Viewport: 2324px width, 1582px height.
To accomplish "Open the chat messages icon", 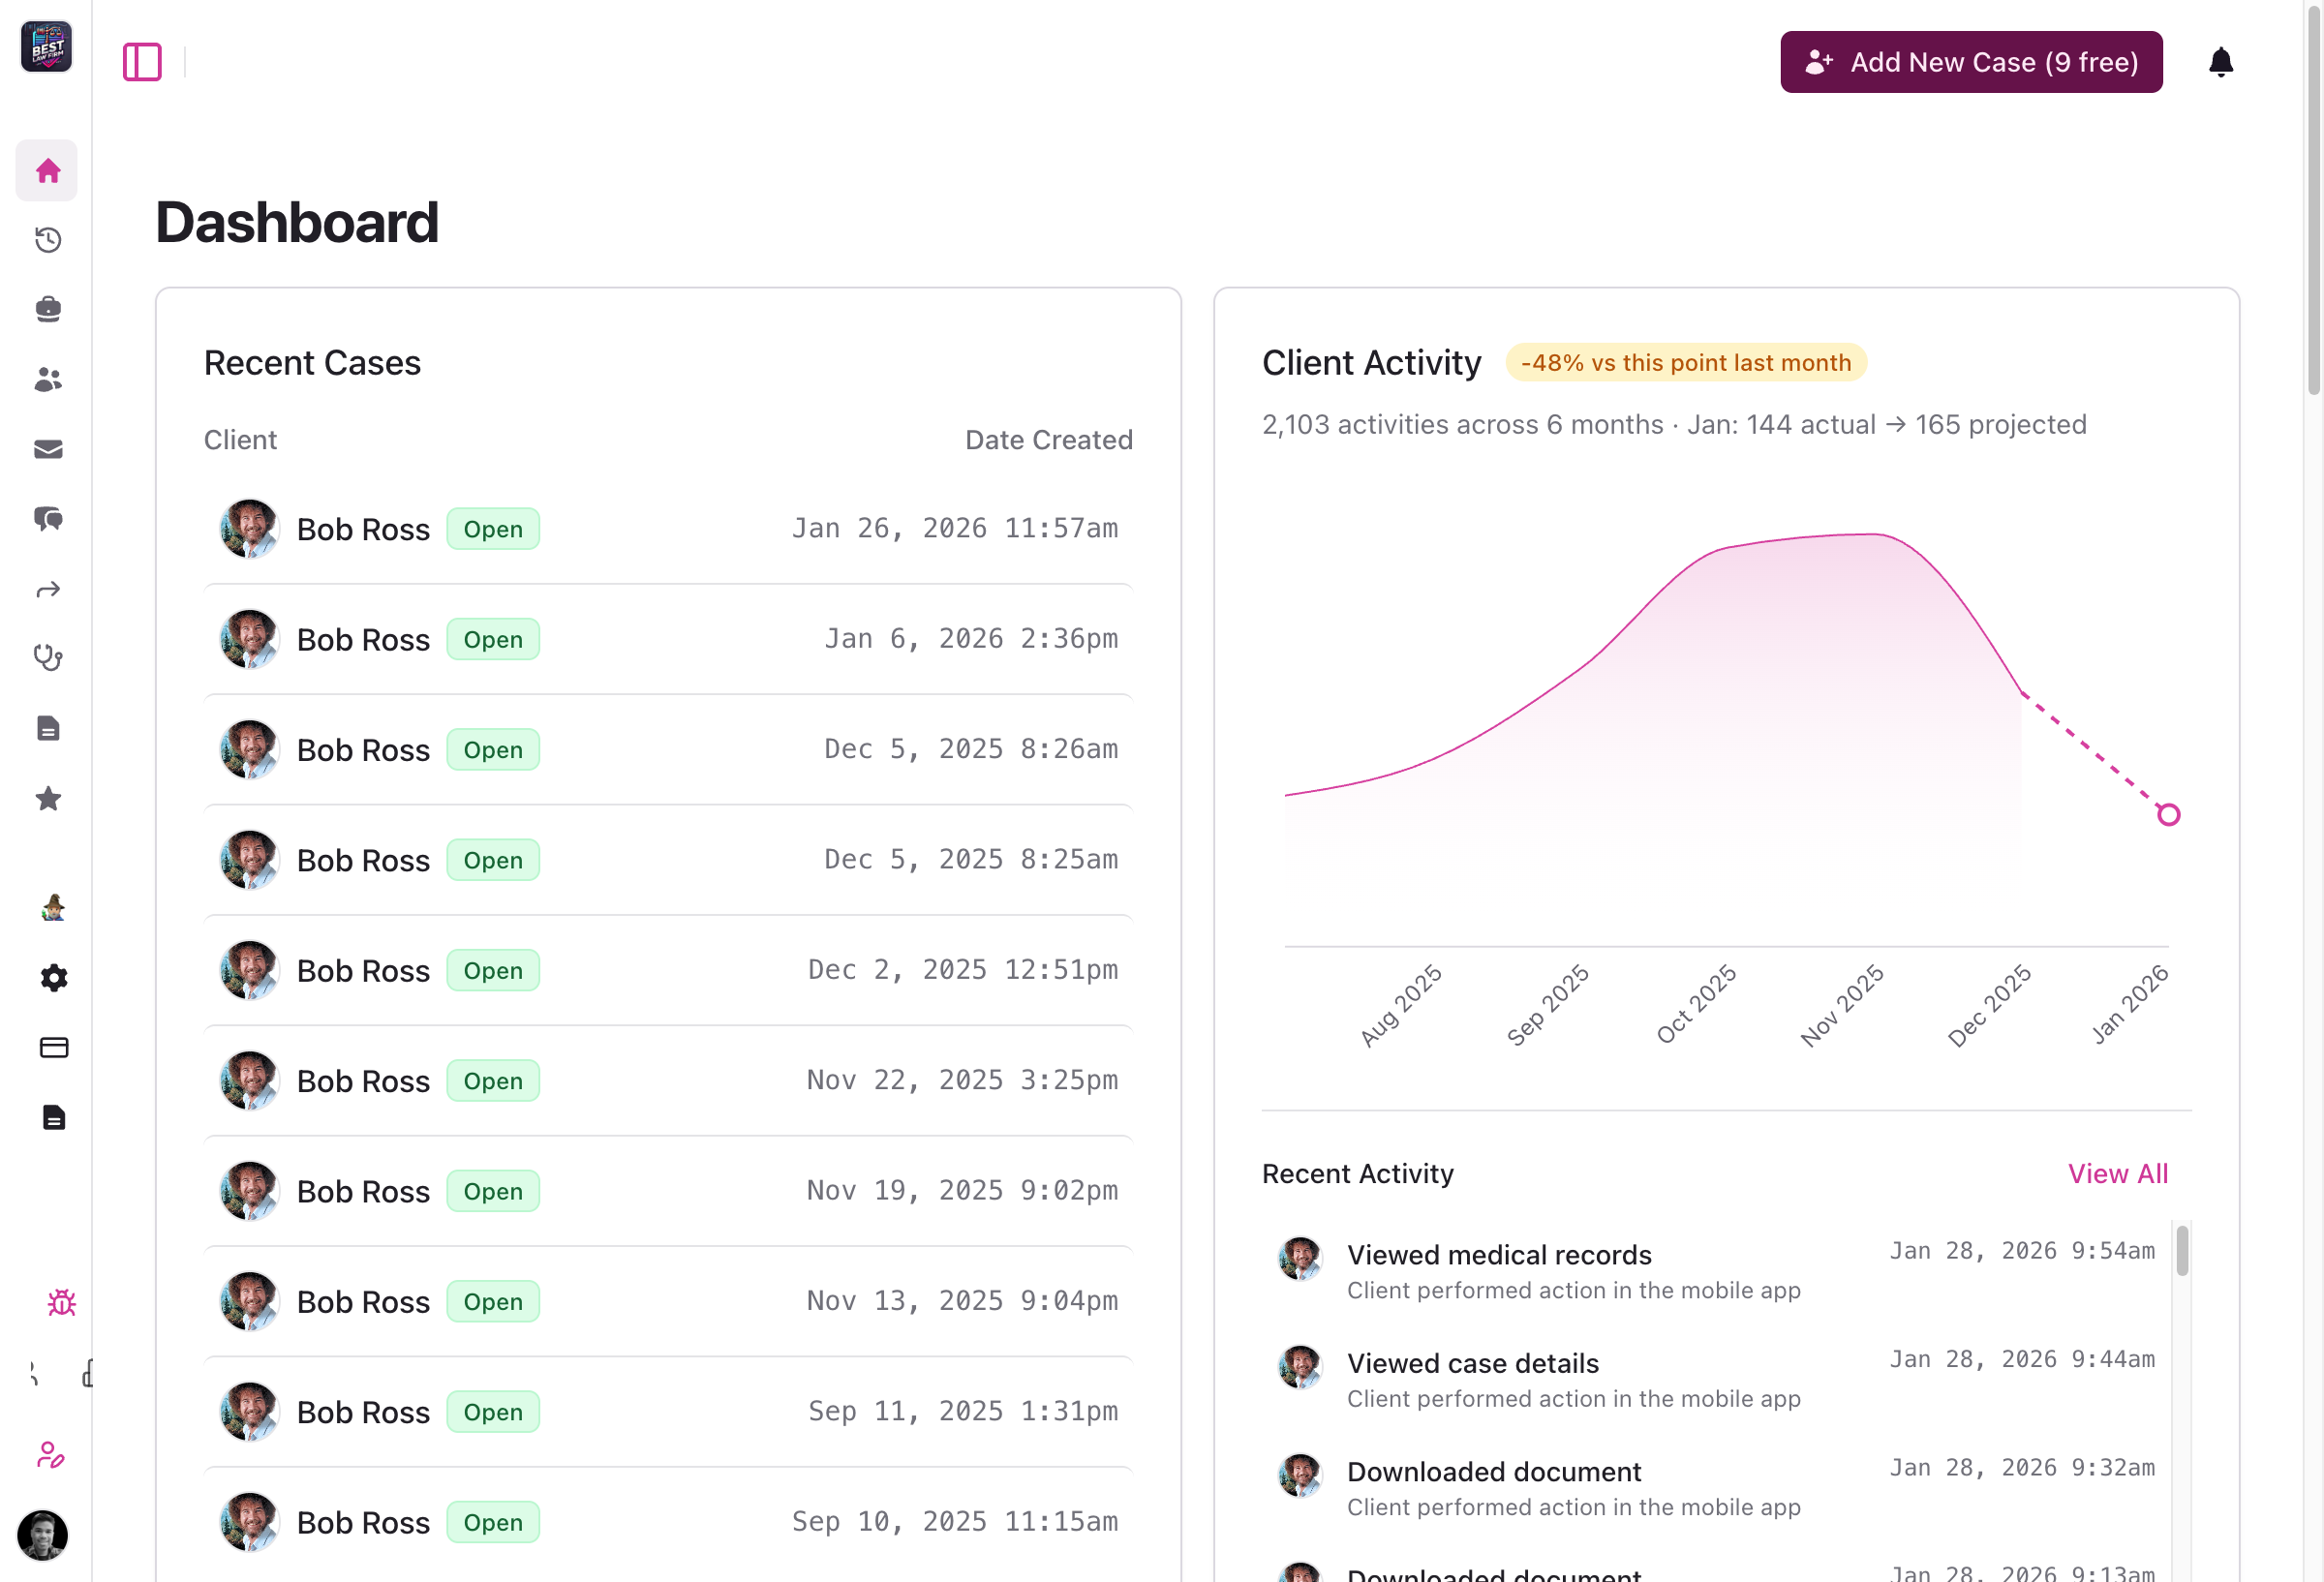I will [x=47, y=519].
